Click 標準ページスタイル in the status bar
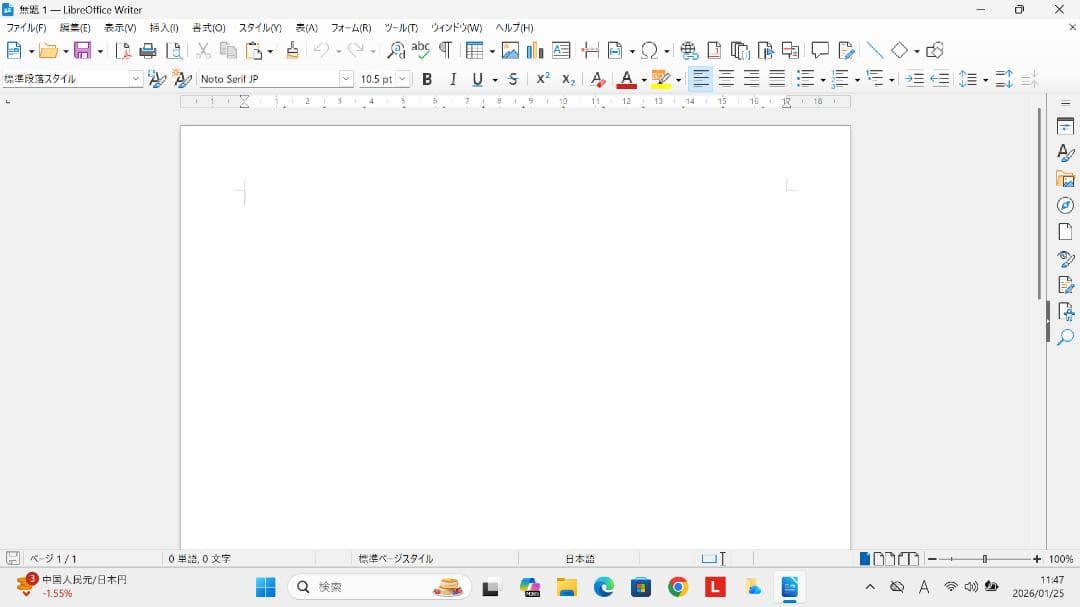The image size is (1080, 607). tap(396, 559)
